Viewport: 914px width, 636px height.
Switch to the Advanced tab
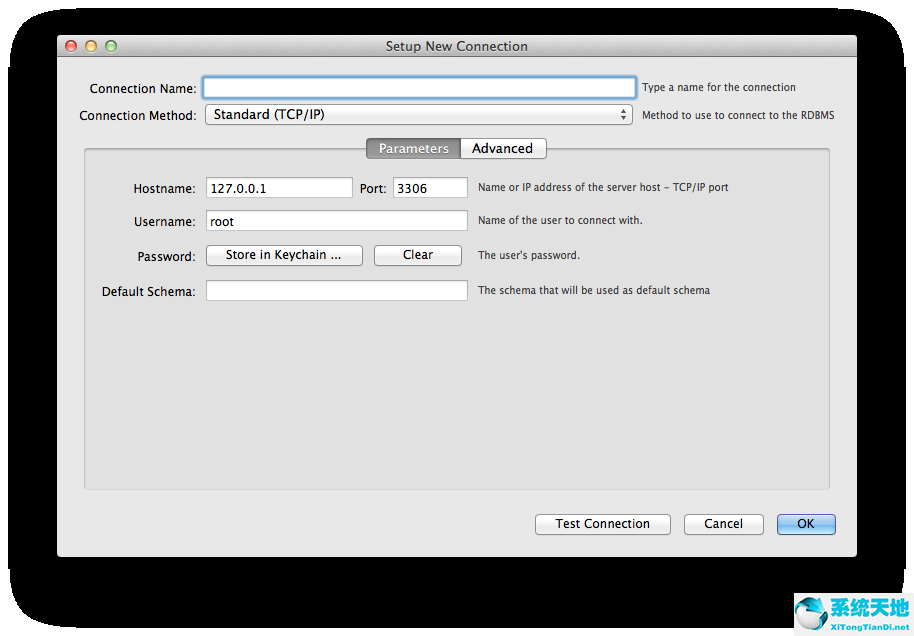pos(502,148)
